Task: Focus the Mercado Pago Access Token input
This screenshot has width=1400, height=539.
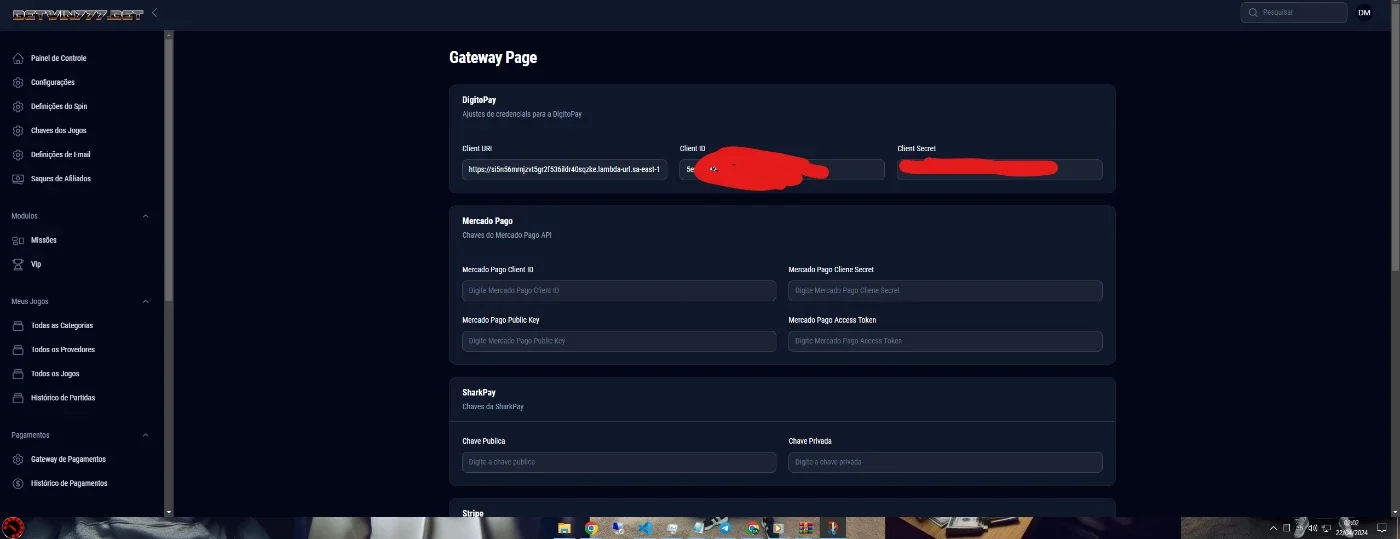Action: coord(945,341)
